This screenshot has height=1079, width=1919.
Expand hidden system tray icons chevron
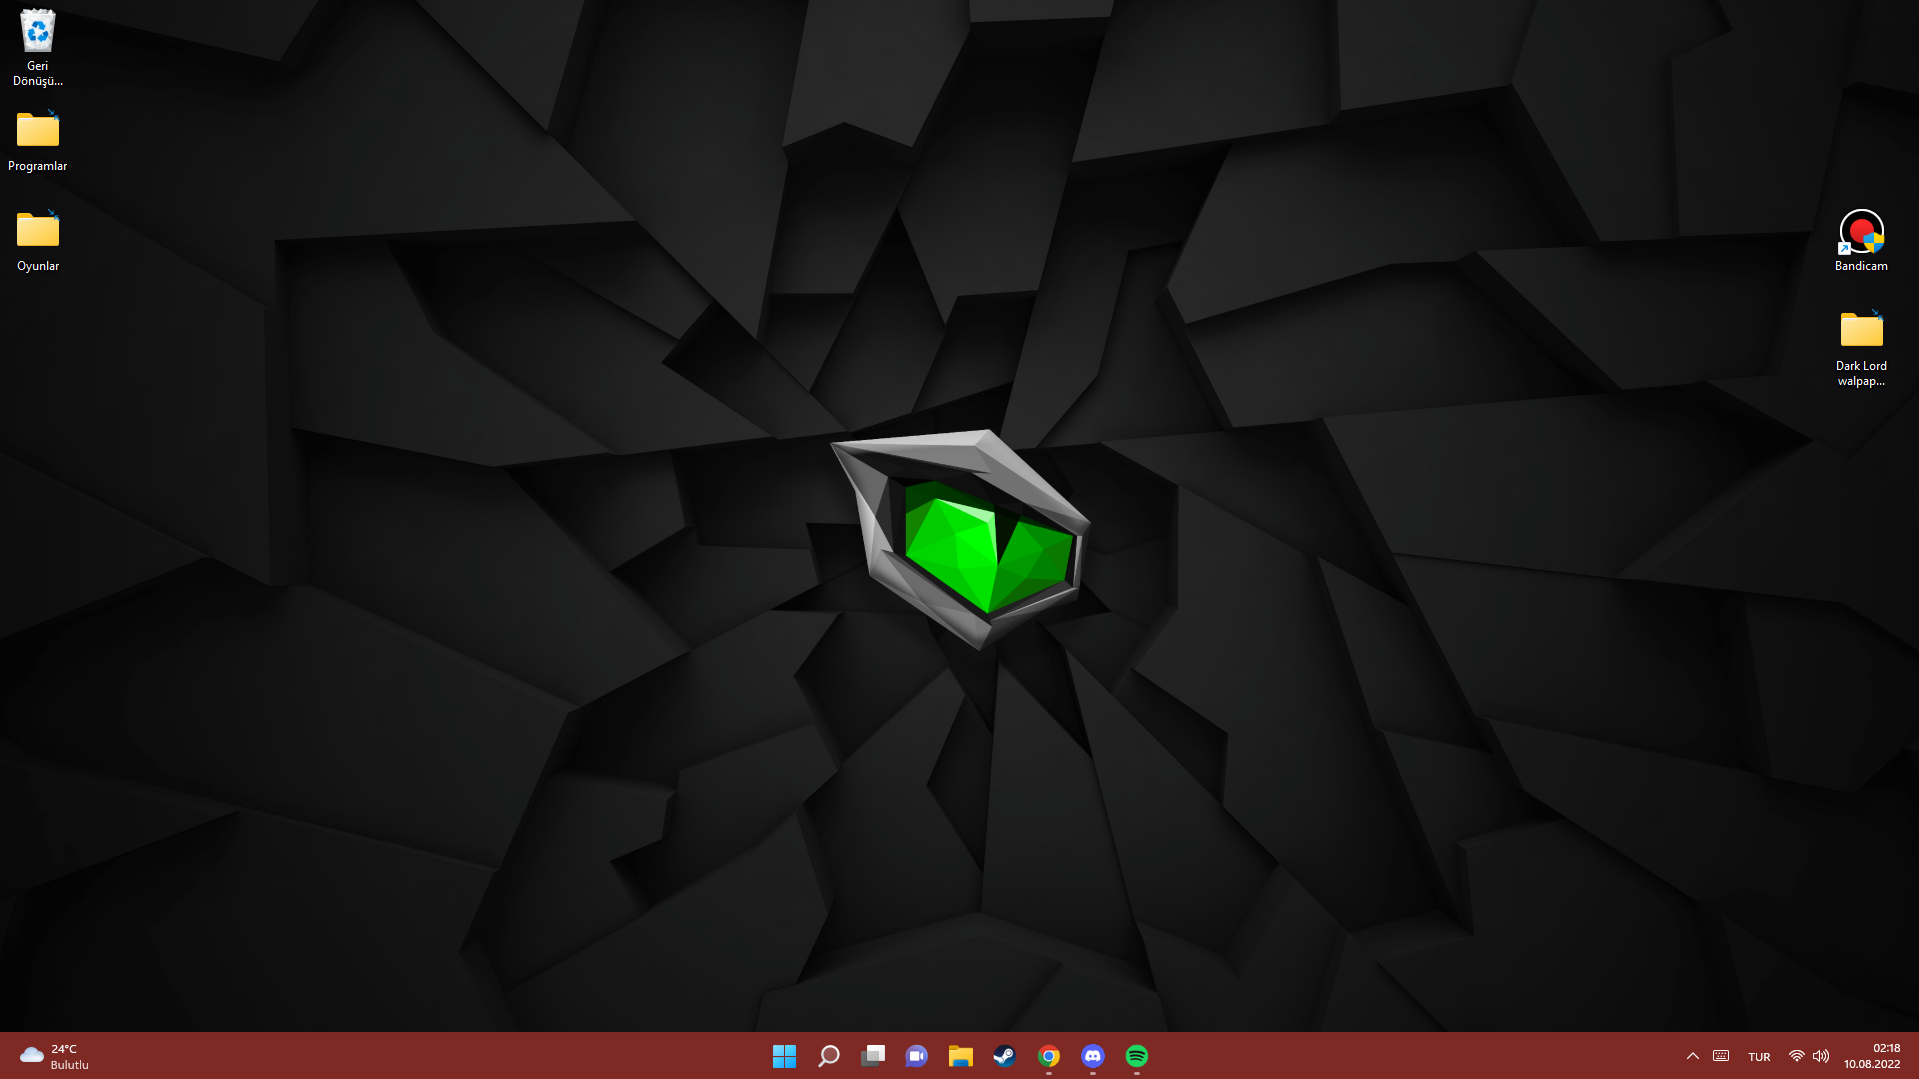[1692, 1056]
